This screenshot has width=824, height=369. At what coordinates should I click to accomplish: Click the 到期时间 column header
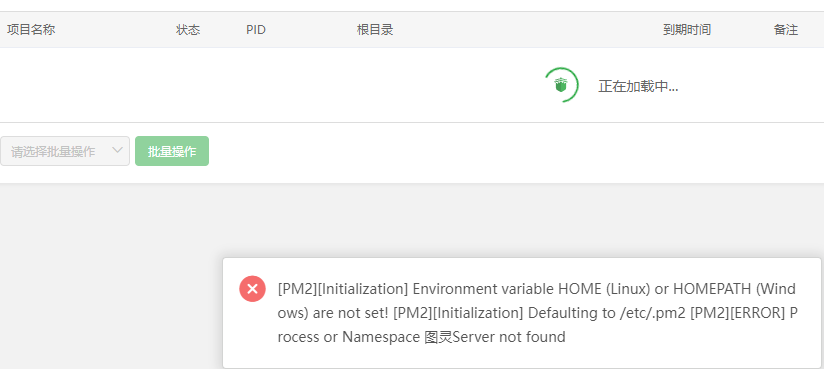click(687, 30)
